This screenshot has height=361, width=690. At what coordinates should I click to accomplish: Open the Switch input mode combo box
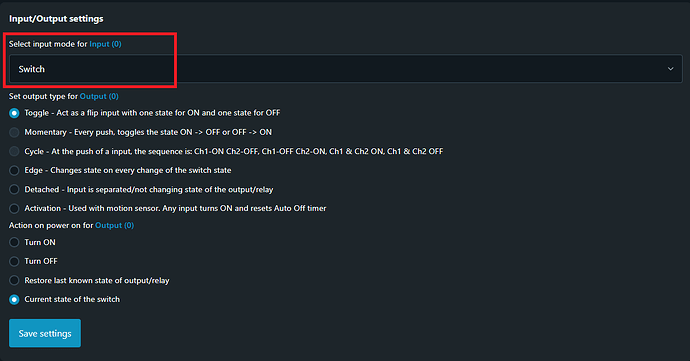click(x=346, y=69)
